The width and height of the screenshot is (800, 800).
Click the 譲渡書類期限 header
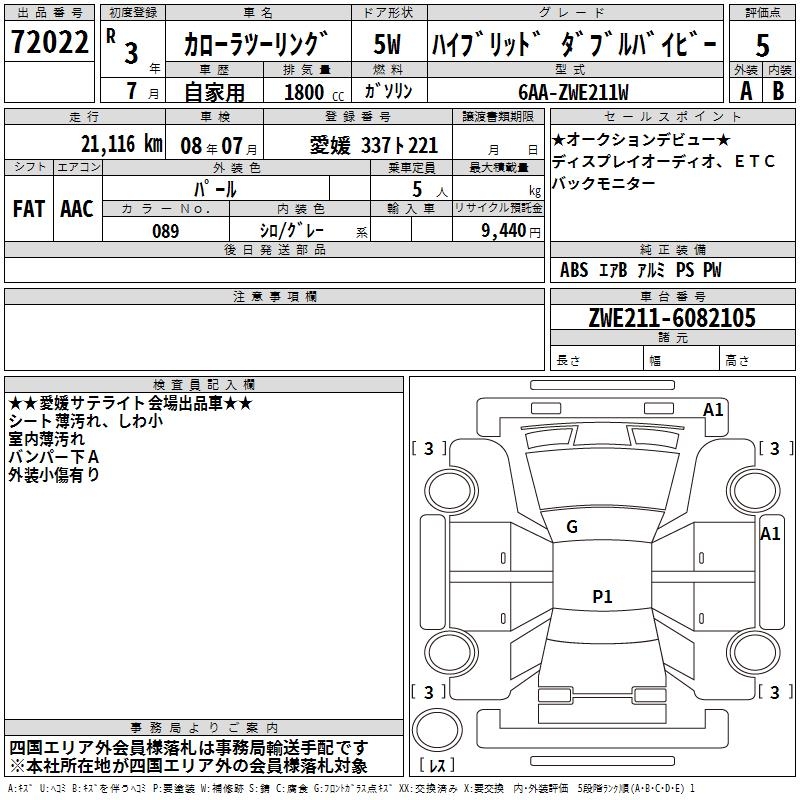coord(498,116)
